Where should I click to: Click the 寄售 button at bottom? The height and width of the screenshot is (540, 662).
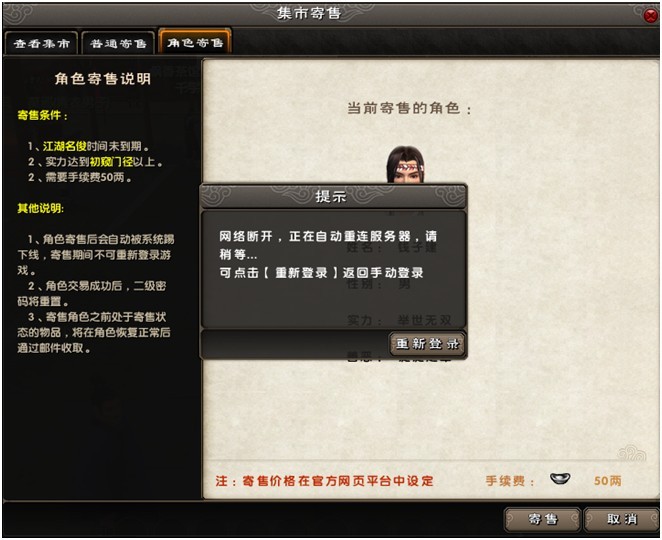[543, 519]
